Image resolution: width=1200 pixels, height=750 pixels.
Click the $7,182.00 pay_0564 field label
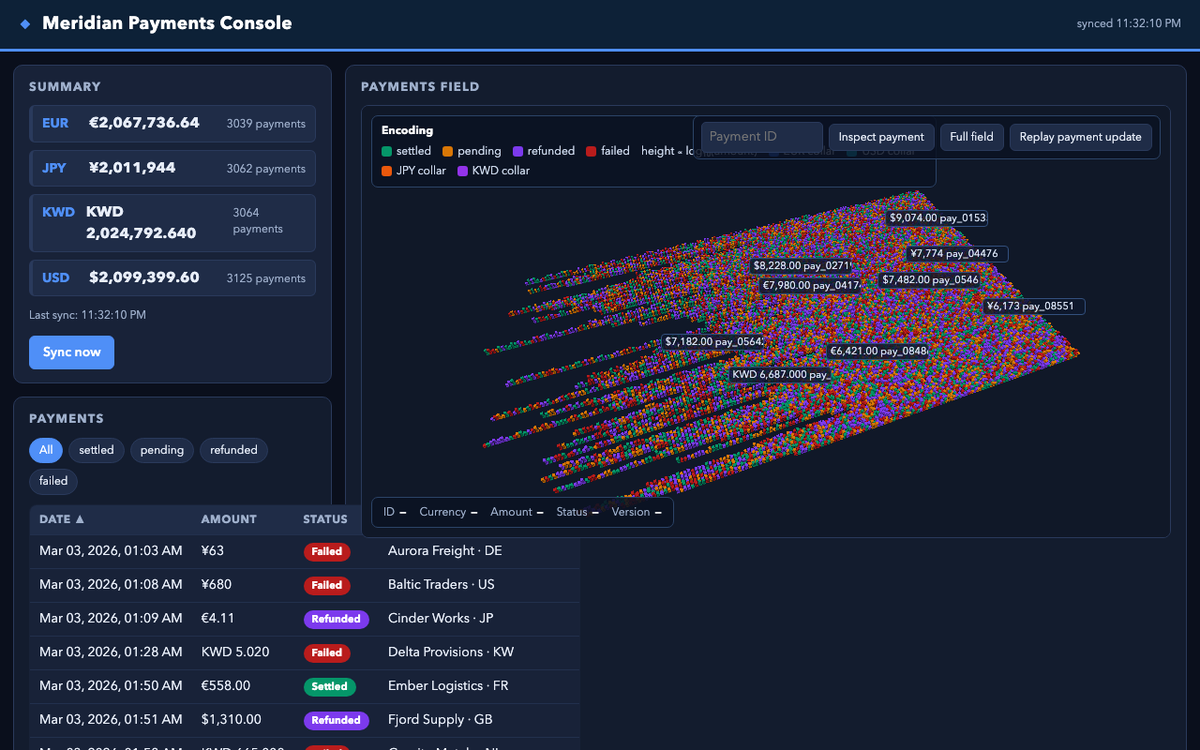pyautogui.click(x=714, y=342)
